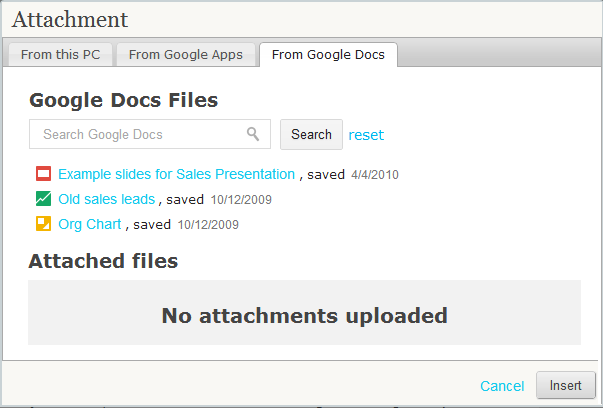Click the Search button
Viewport: 603px width, 409px height.
pyautogui.click(x=311, y=134)
